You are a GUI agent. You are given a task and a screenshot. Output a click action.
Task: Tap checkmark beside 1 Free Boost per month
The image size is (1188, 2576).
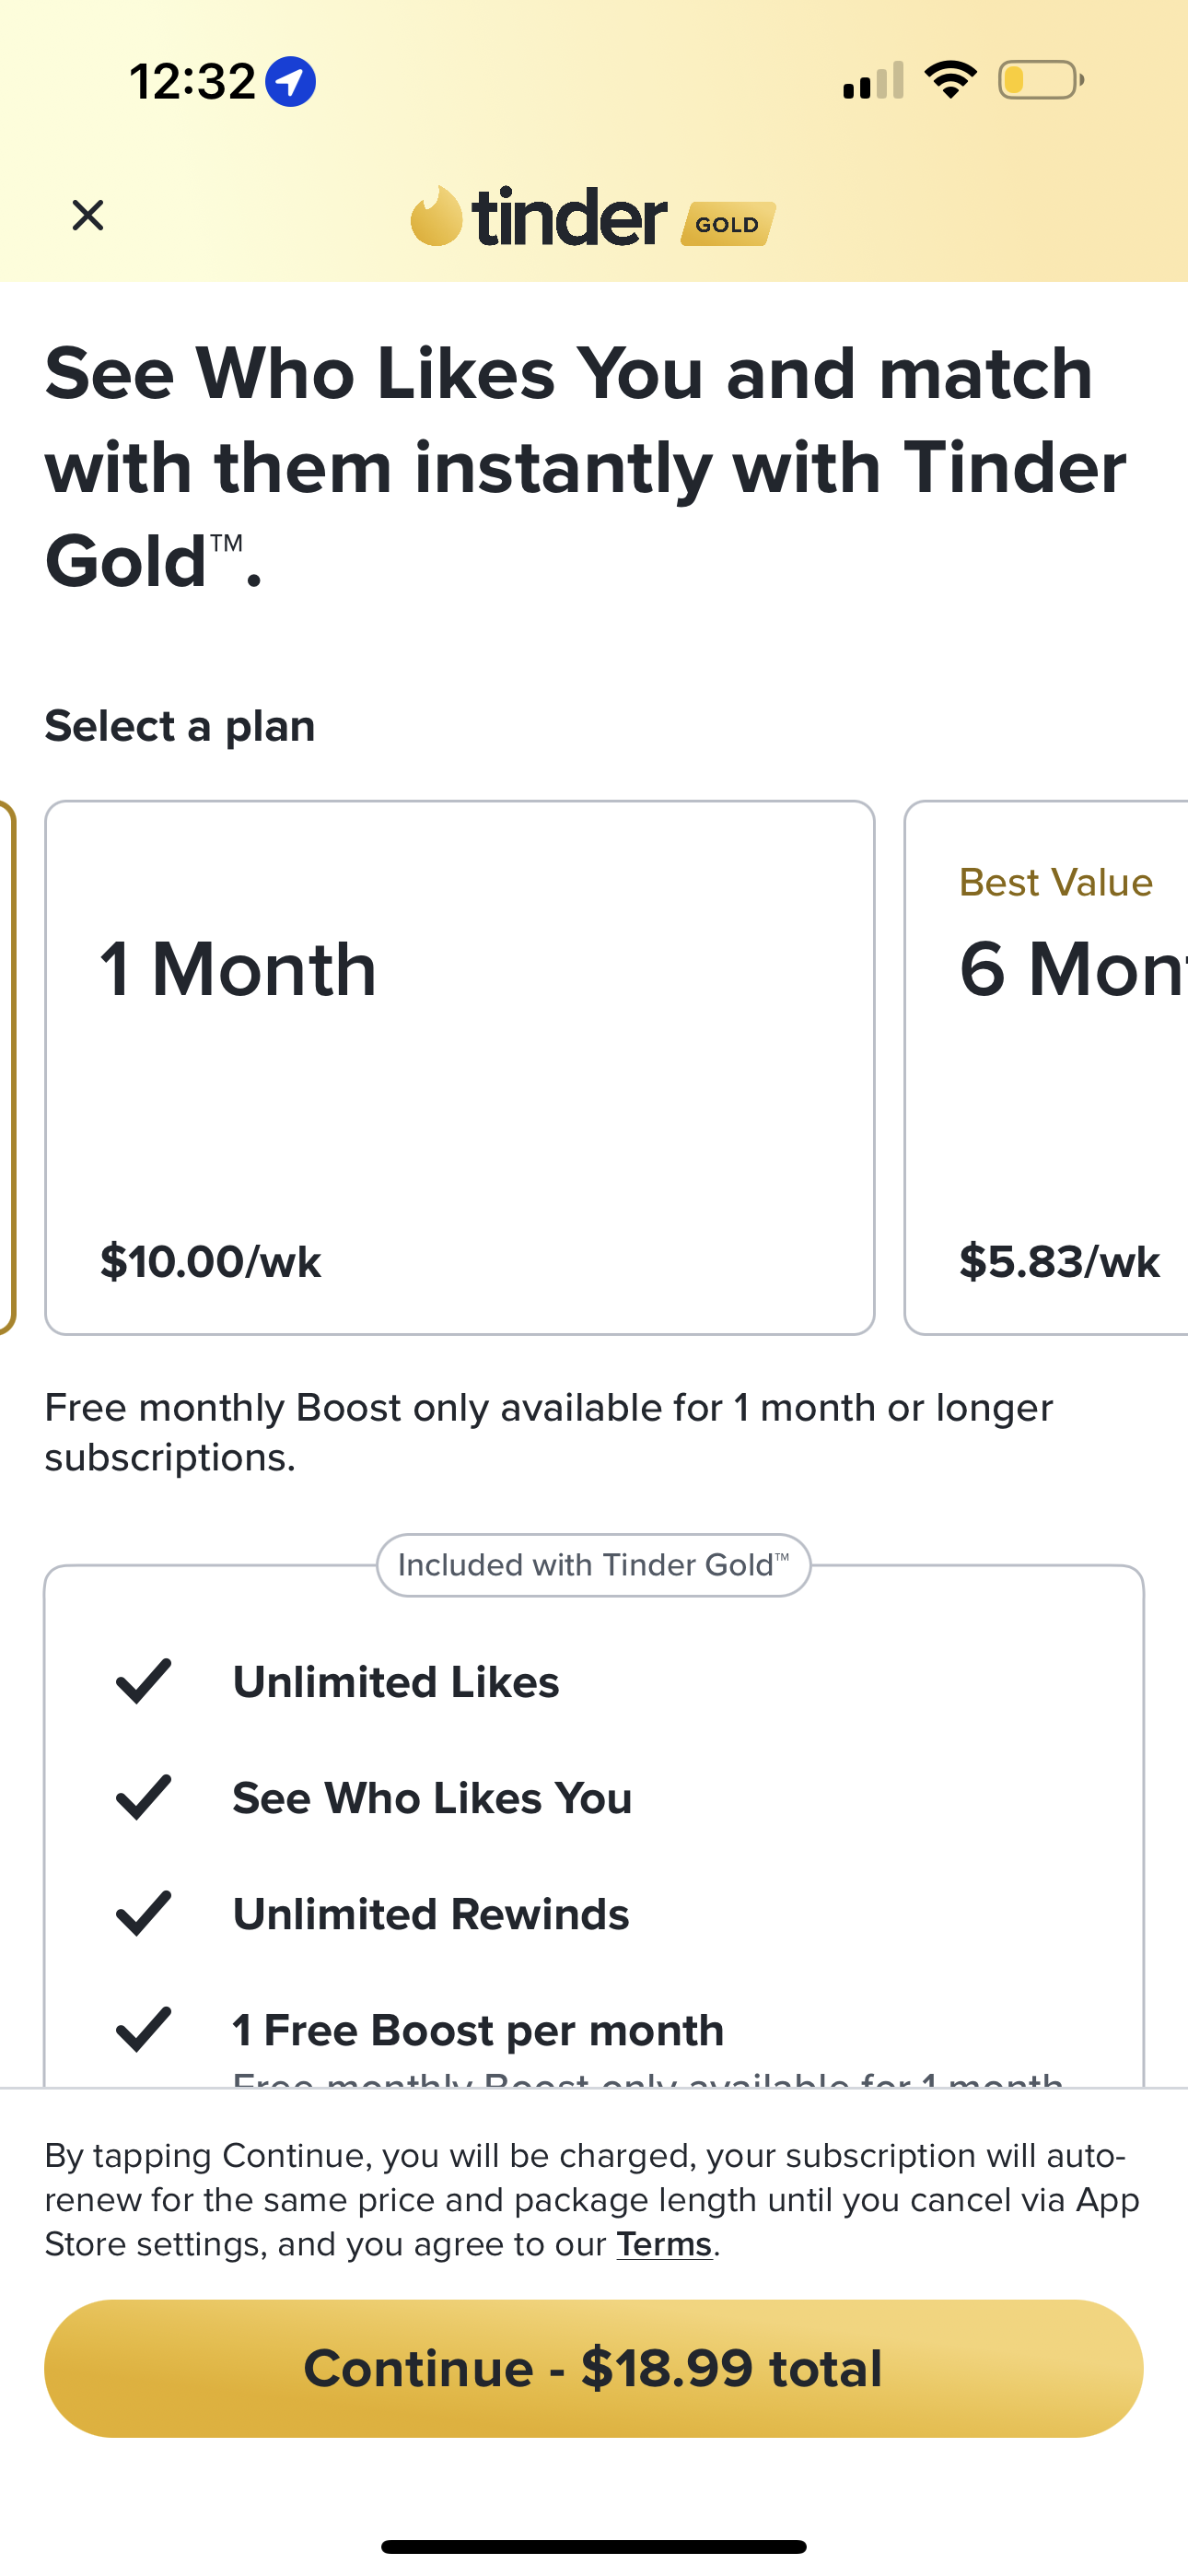coord(144,2029)
